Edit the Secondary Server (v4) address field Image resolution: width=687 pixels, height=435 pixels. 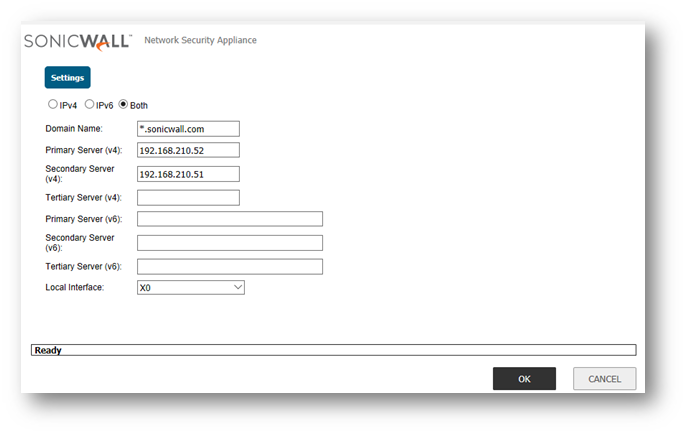pyautogui.click(x=188, y=174)
